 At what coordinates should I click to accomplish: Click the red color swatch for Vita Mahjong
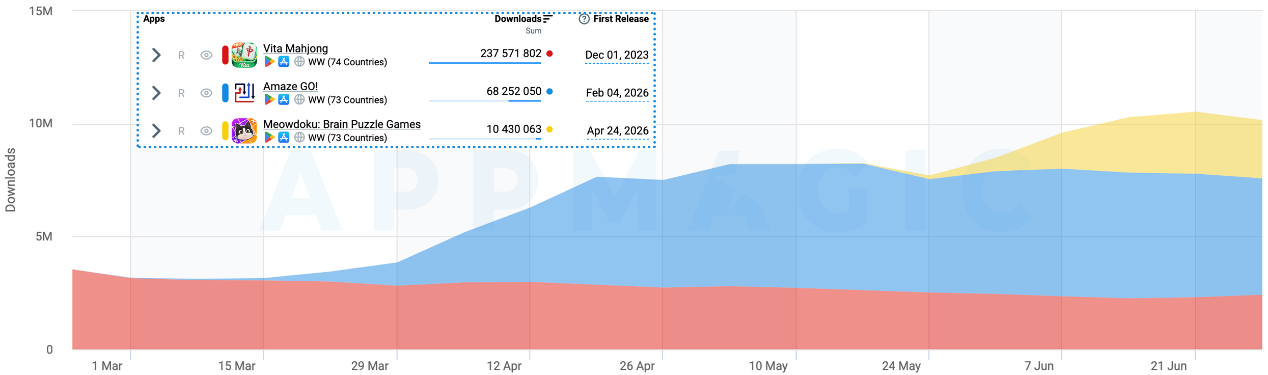(x=225, y=55)
